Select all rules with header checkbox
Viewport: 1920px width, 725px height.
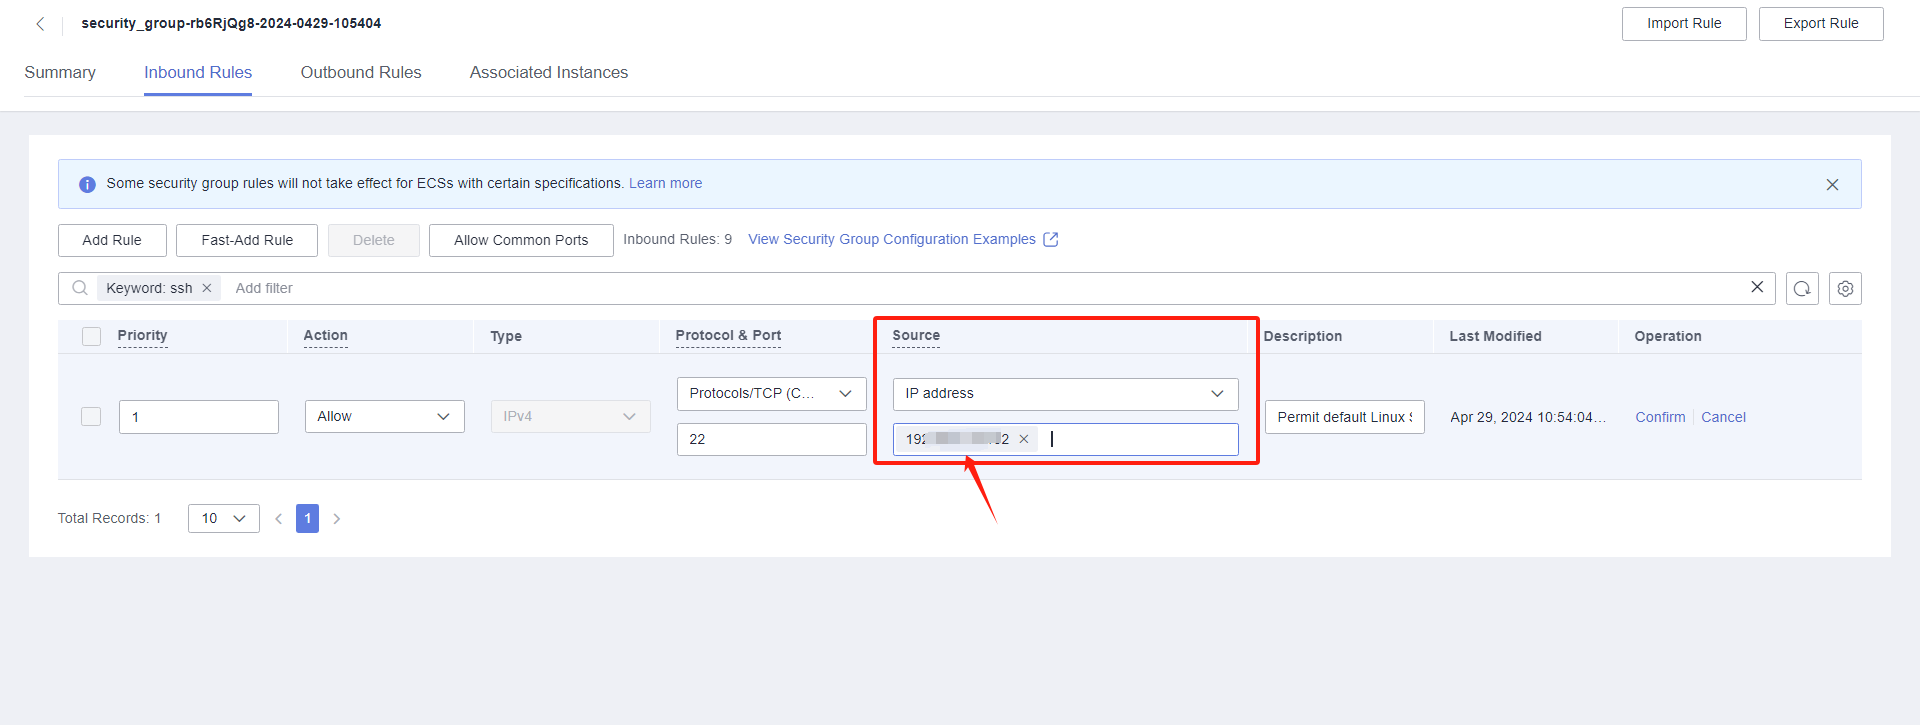click(x=91, y=336)
